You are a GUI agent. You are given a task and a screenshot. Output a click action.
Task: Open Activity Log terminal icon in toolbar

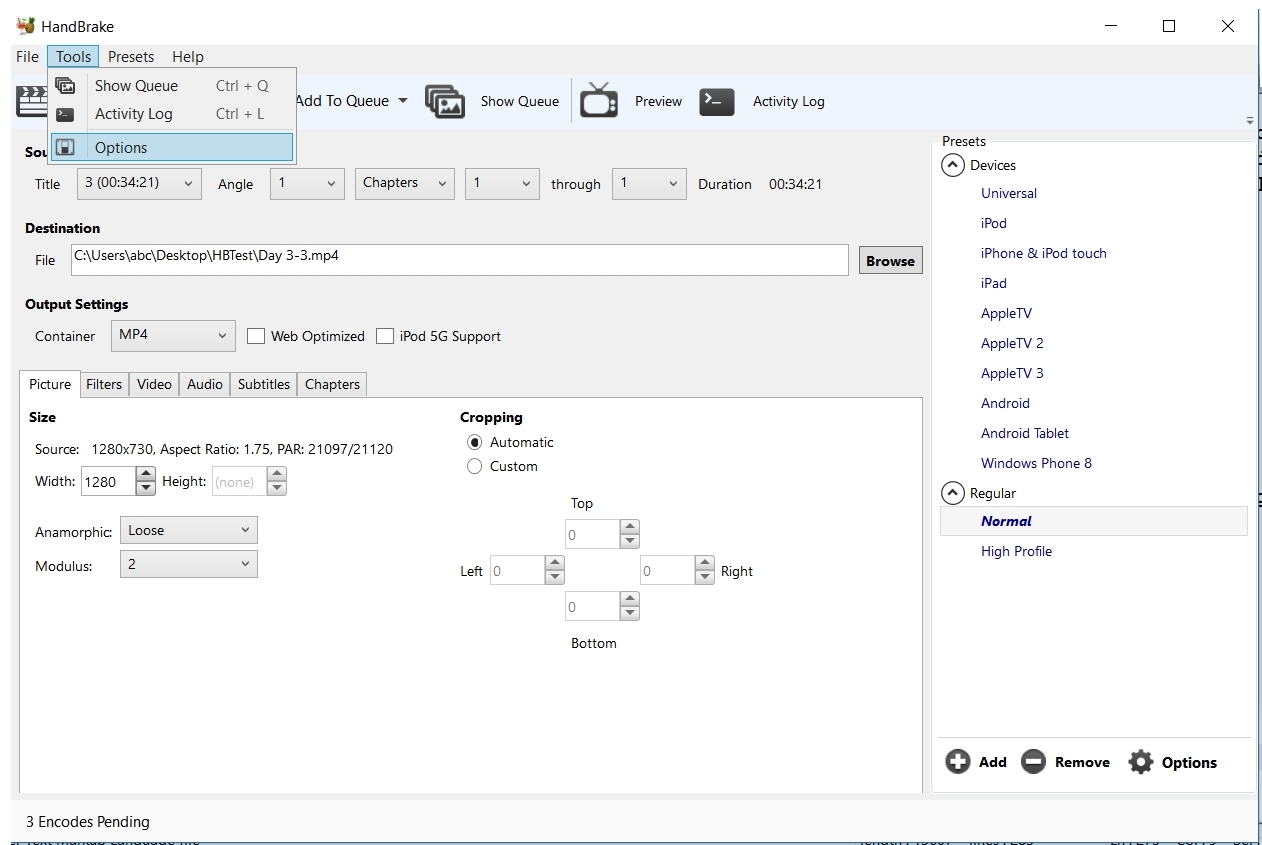[717, 101]
